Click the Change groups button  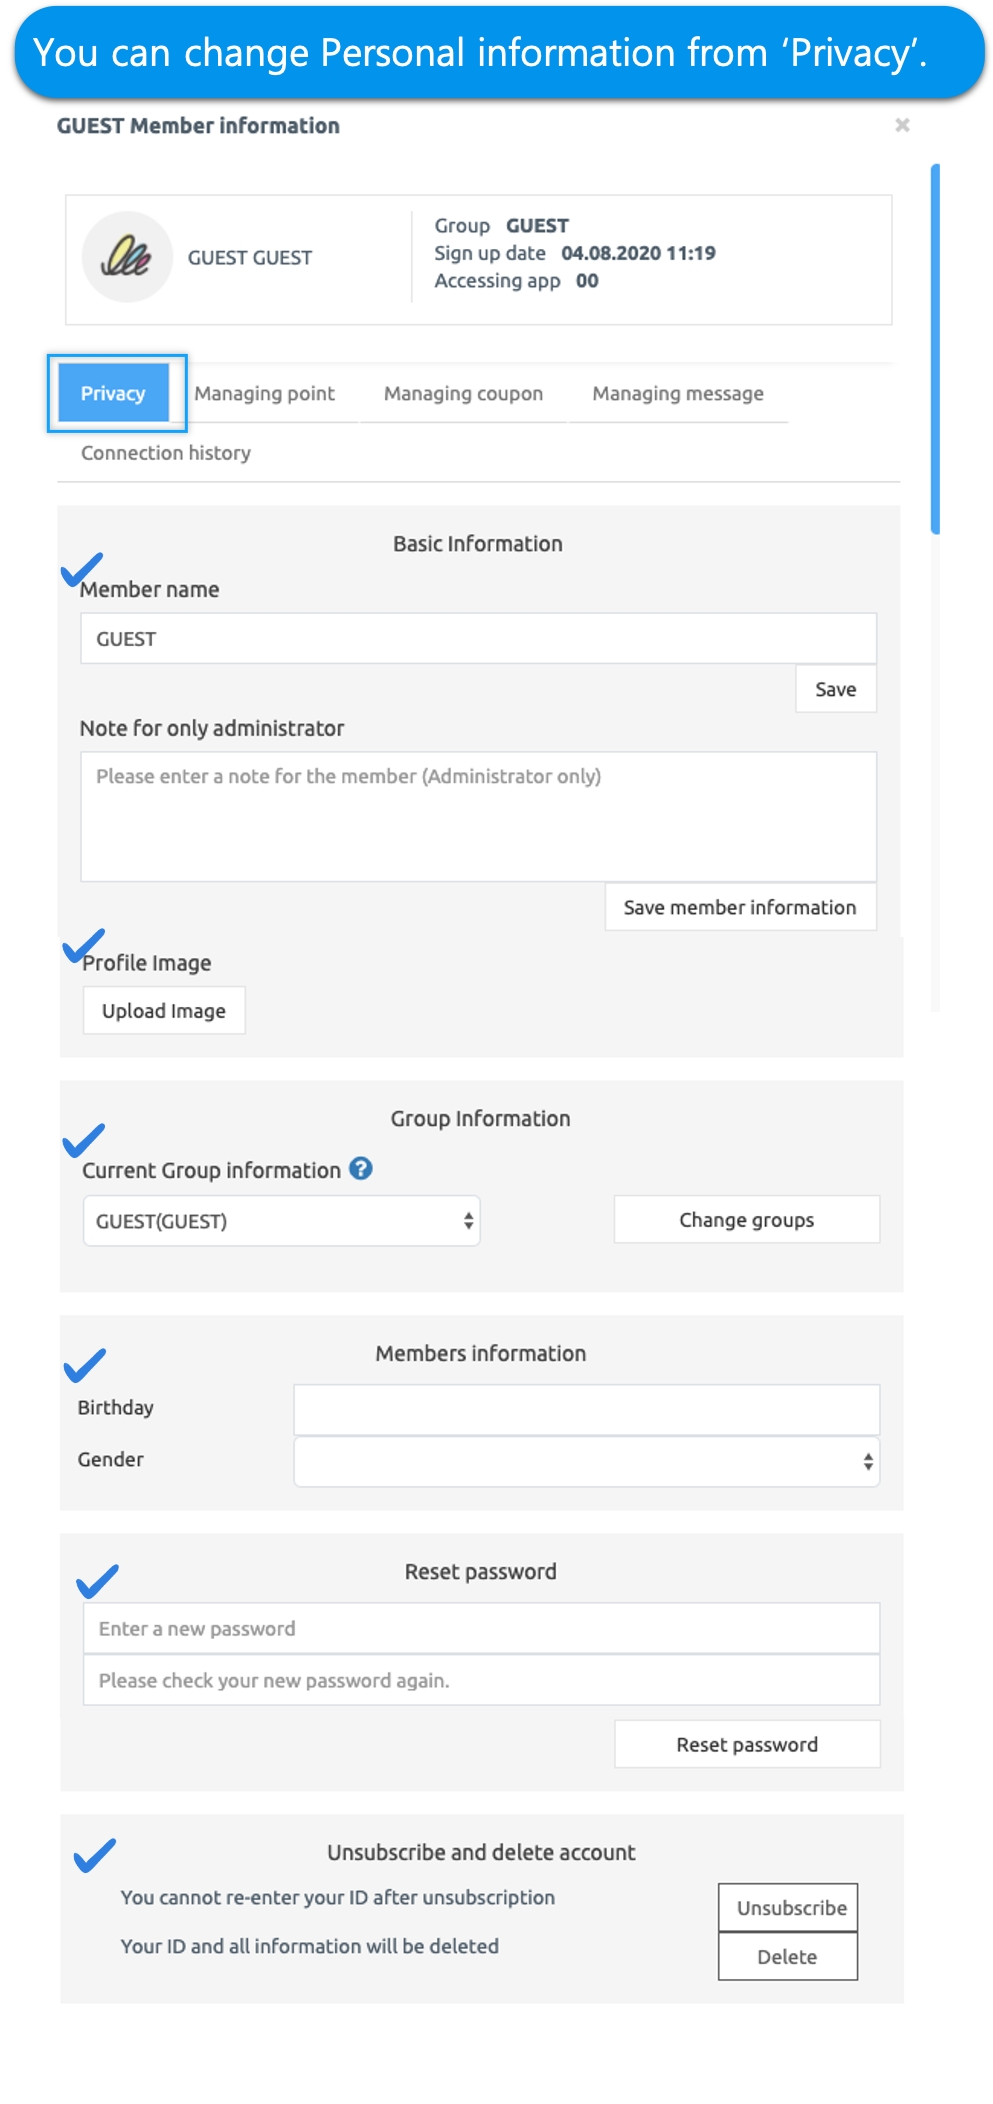[x=747, y=1220]
